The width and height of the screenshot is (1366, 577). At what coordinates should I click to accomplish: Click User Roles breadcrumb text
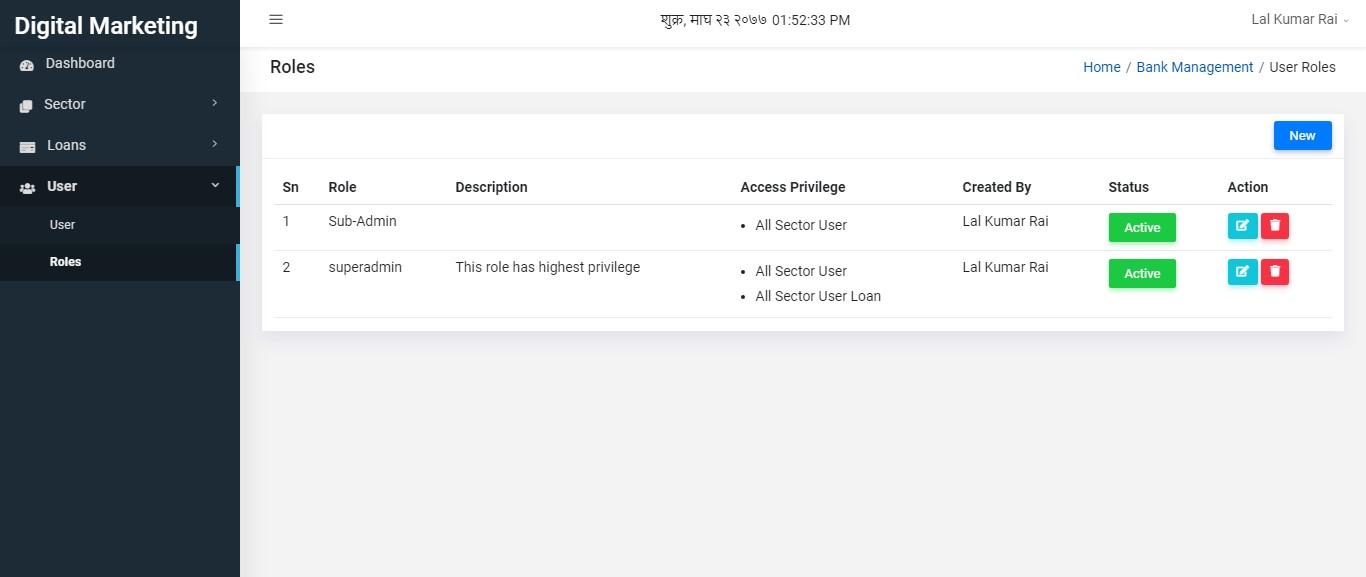1302,67
